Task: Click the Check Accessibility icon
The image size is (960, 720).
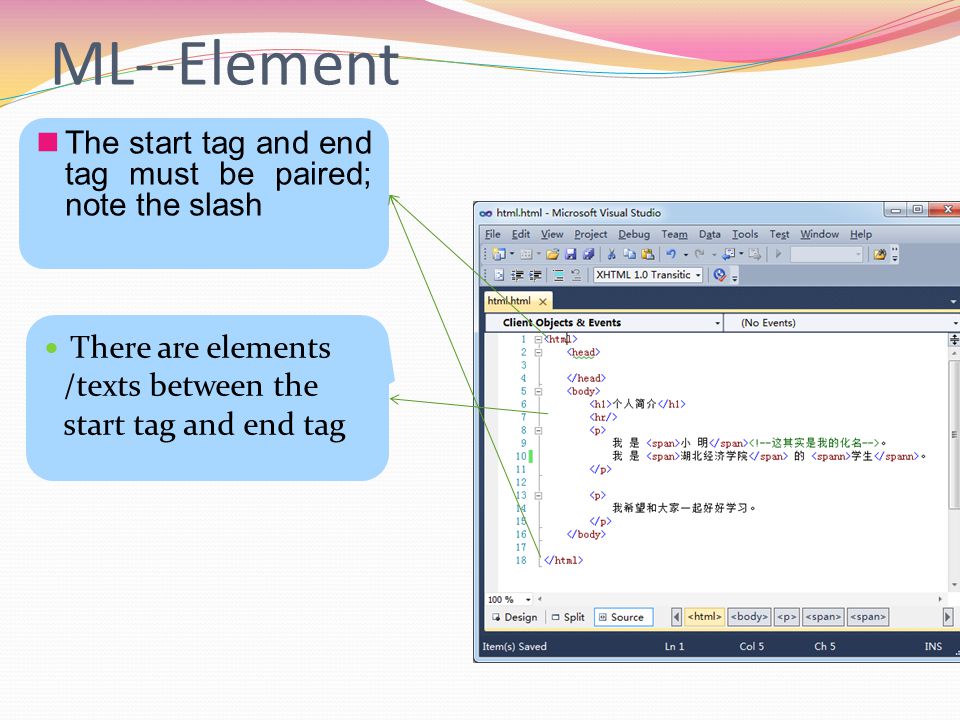Action: pos(720,275)
